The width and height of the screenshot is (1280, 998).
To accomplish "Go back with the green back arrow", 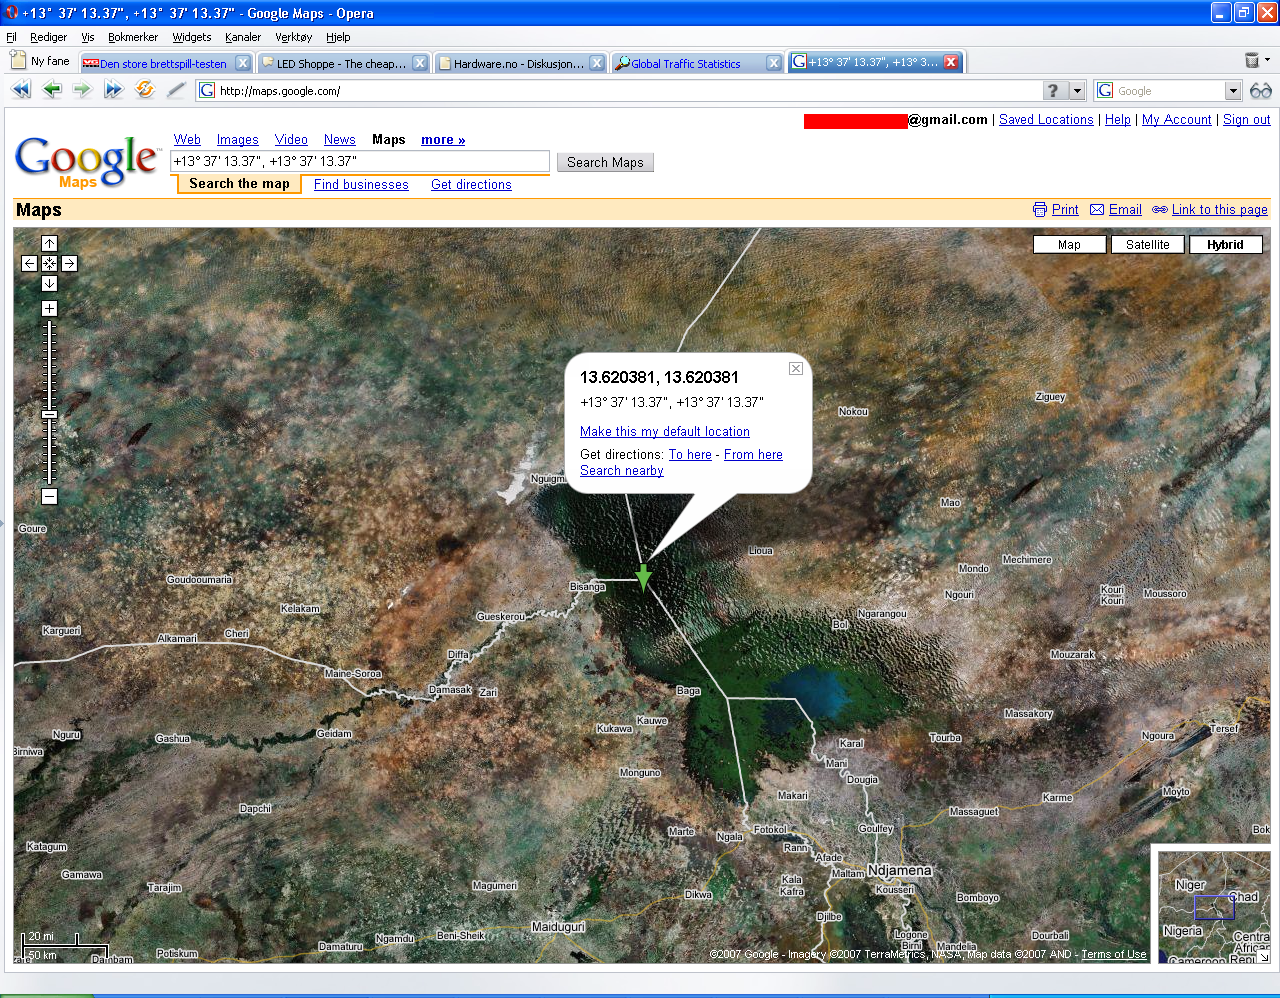I will coord(52,90).
